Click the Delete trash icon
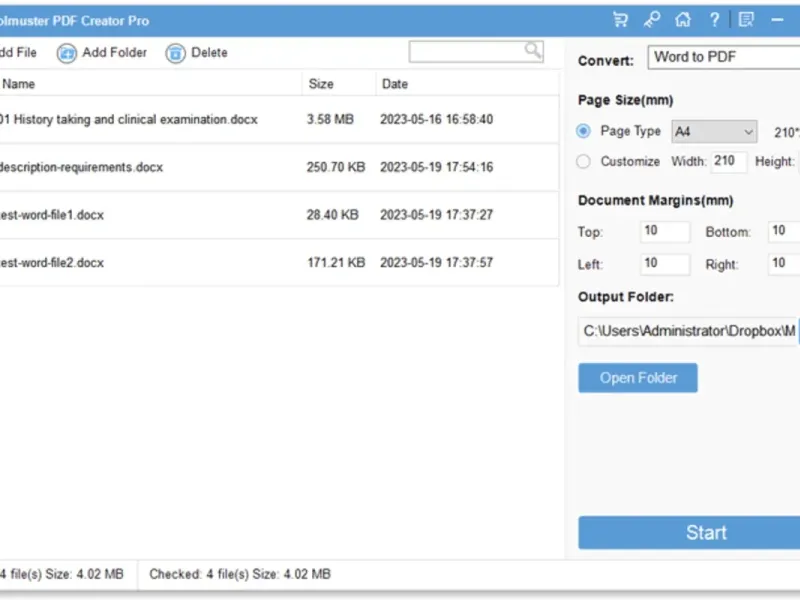Viewport: 800px width, 600px height. pyautogui.click(x=175, y=53)
